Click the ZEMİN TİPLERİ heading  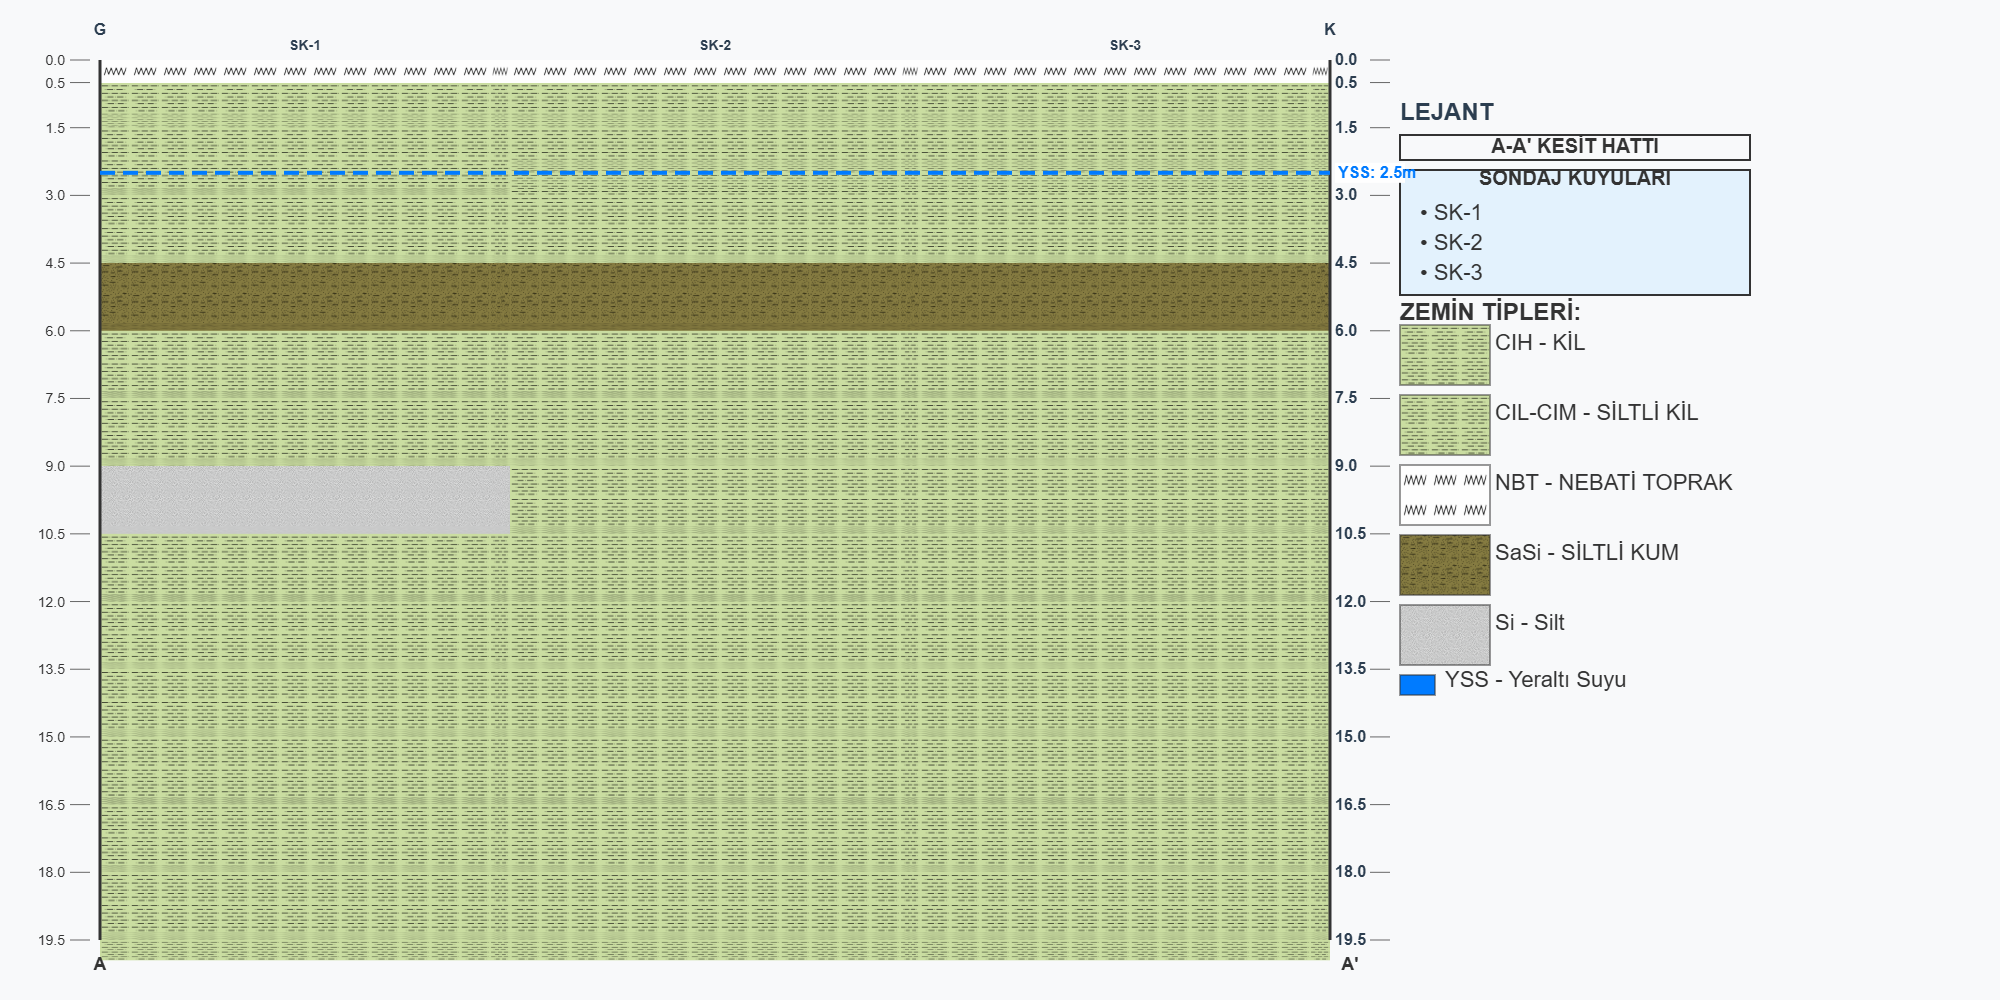coord(1489,311)
